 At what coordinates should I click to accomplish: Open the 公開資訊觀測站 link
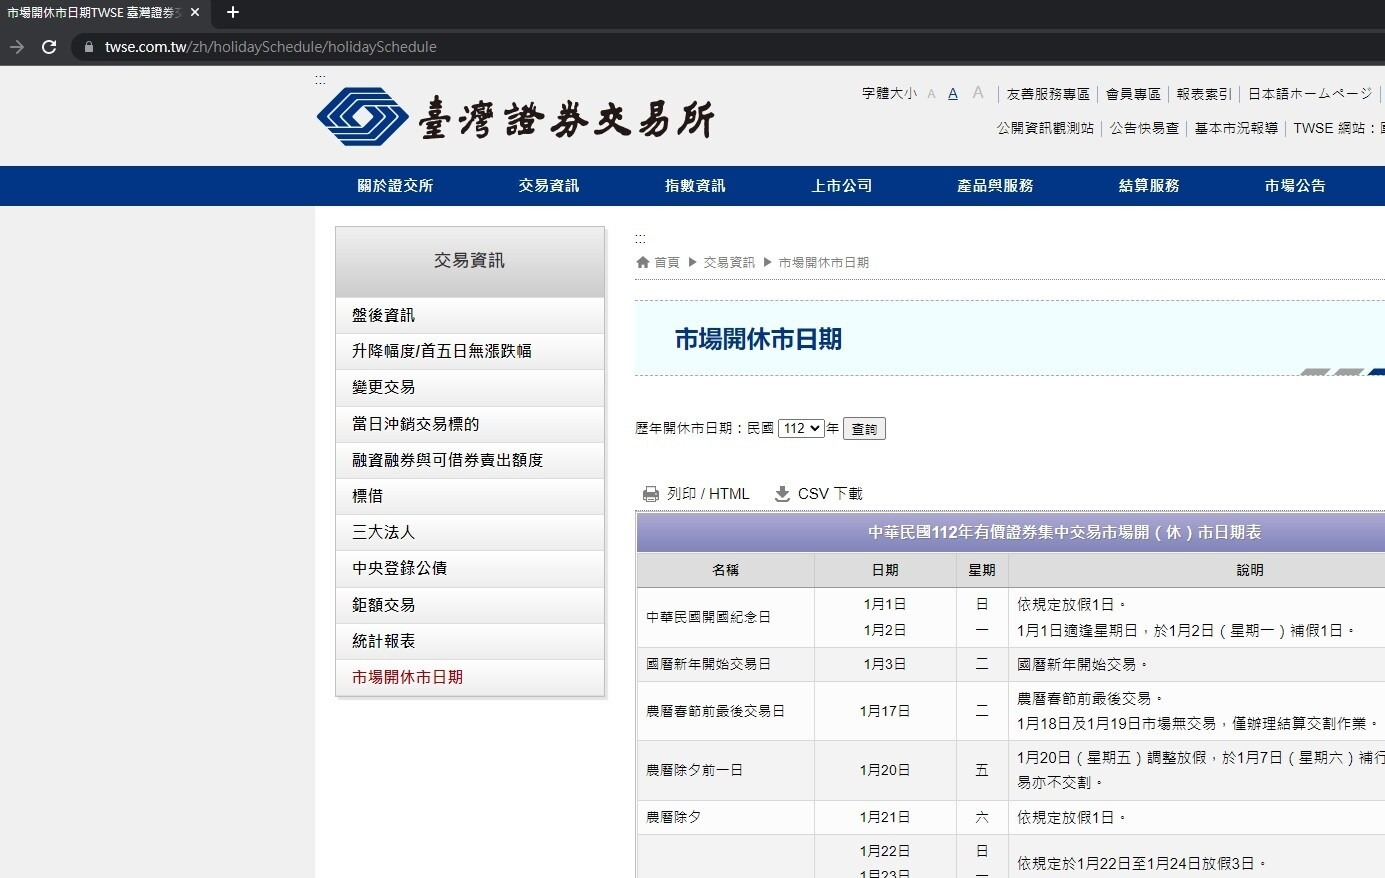point(1044,128)
